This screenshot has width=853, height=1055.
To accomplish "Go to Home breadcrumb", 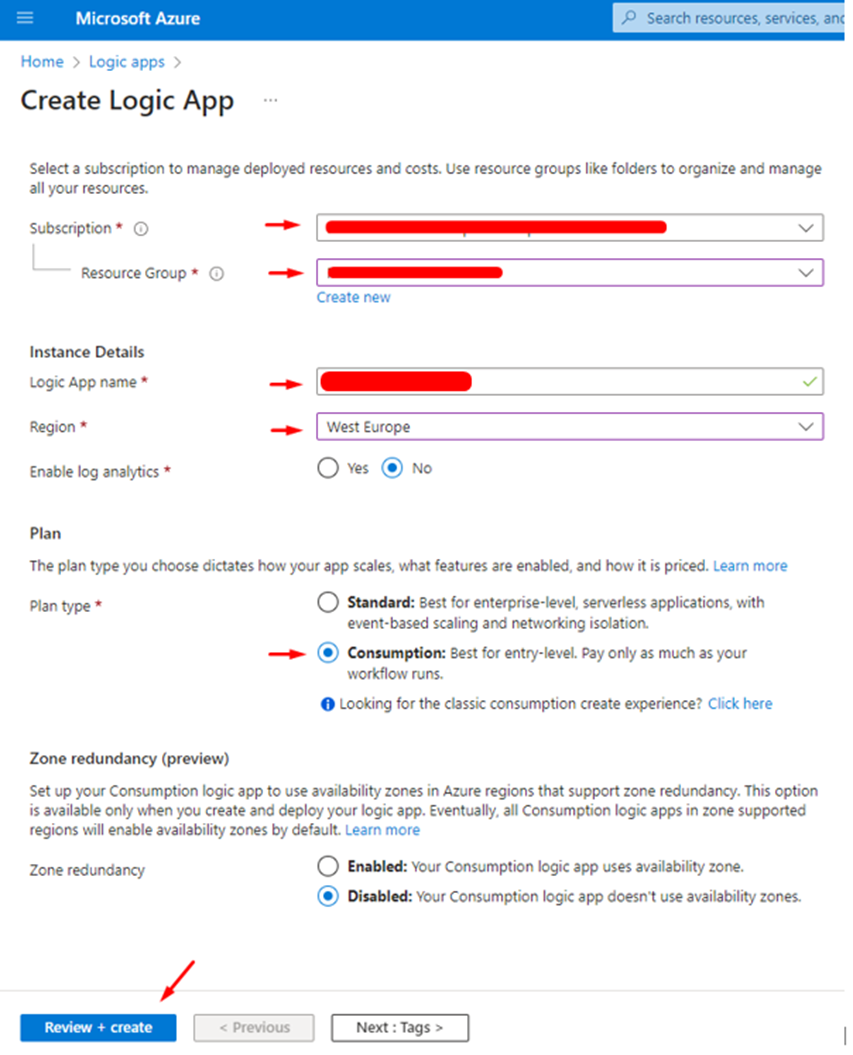I will click(42, 62).
